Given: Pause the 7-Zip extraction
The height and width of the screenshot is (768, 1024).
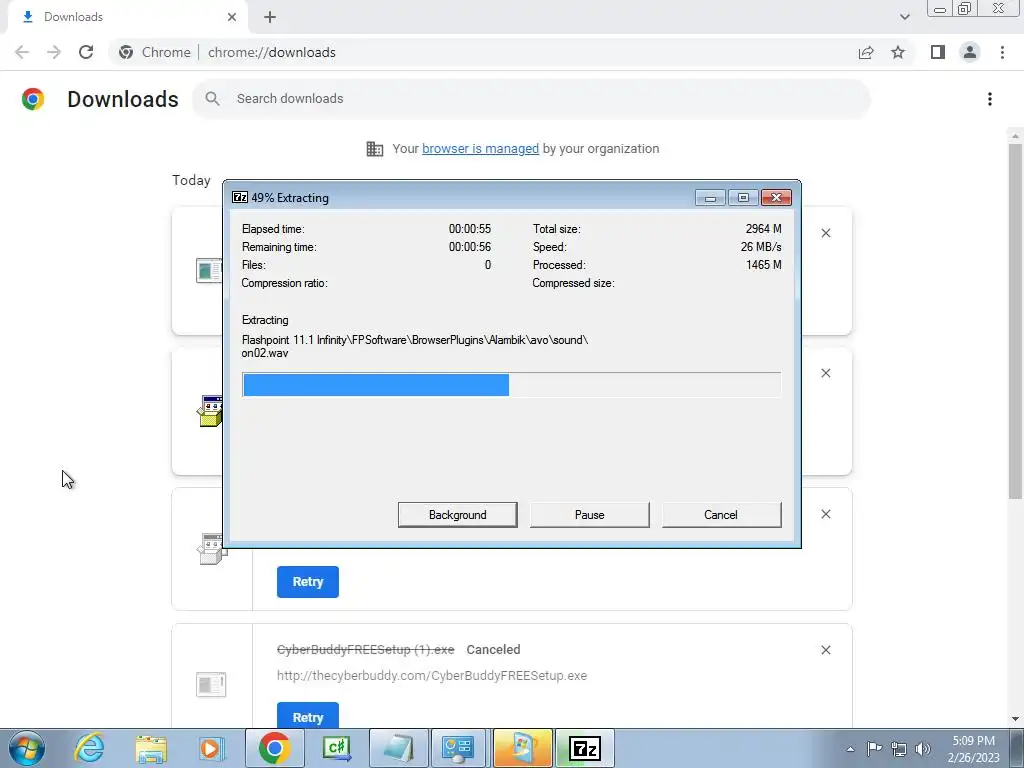Looking at the screenshot, I should coord(589,515).
